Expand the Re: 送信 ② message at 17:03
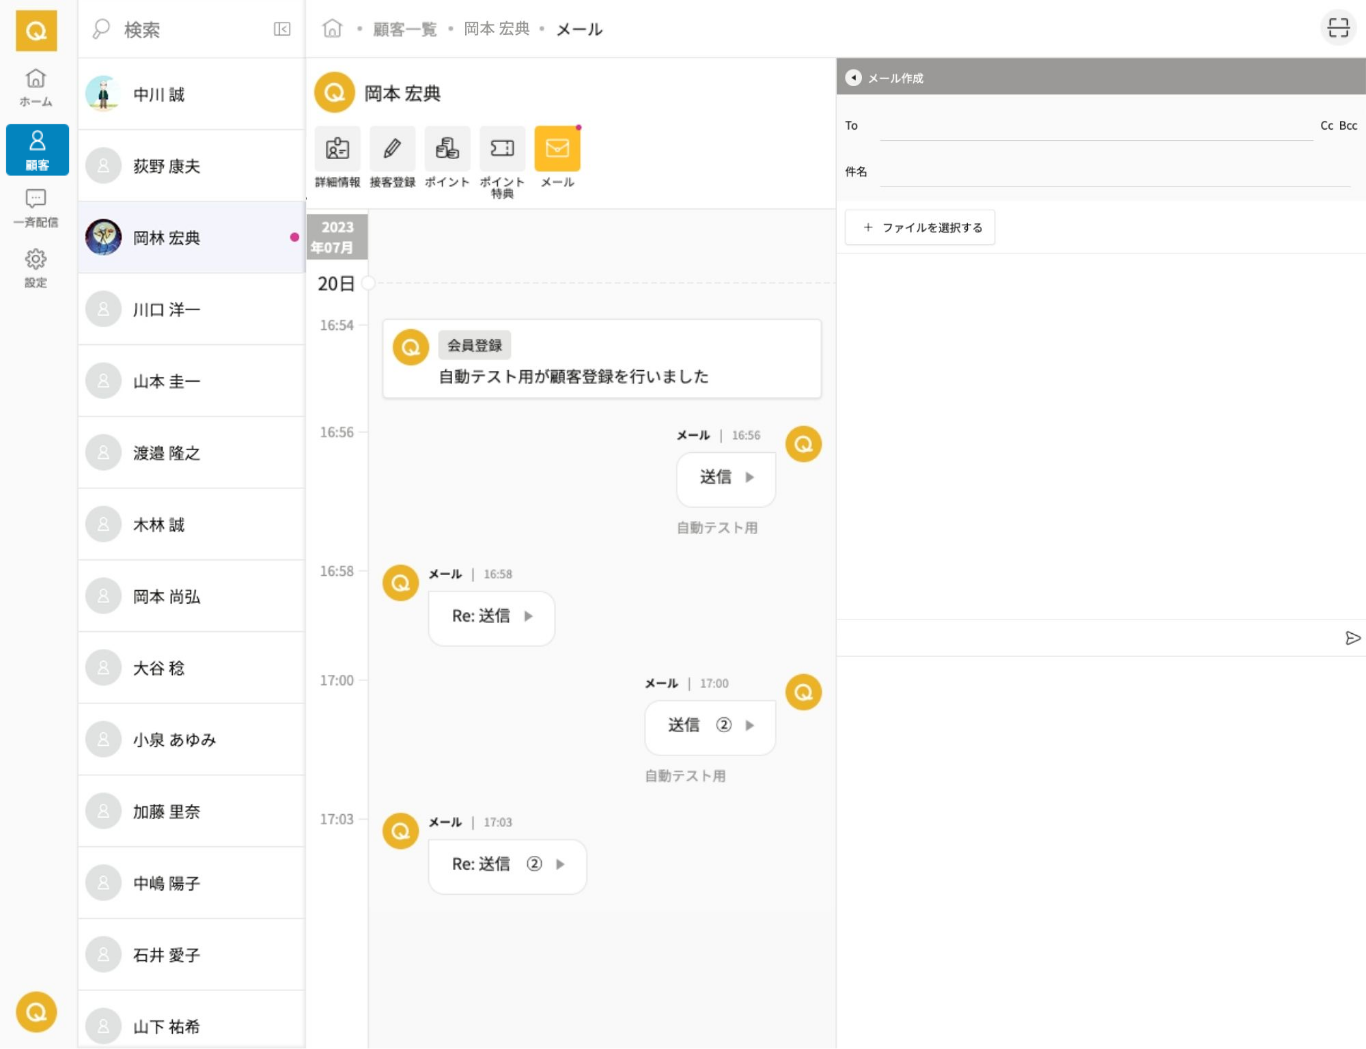 507,865
